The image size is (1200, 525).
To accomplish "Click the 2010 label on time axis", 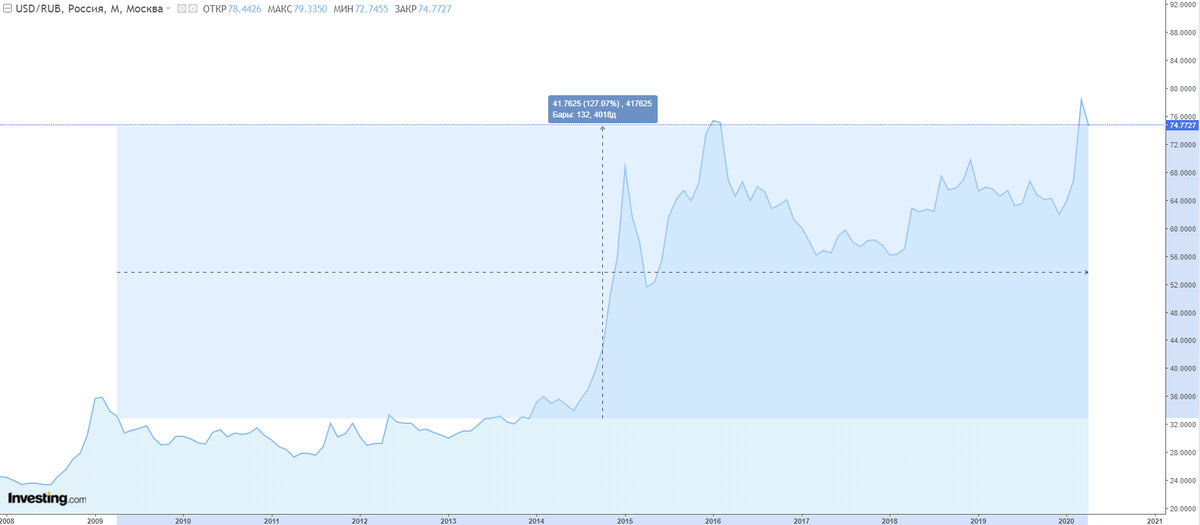I will click(183, 520).
